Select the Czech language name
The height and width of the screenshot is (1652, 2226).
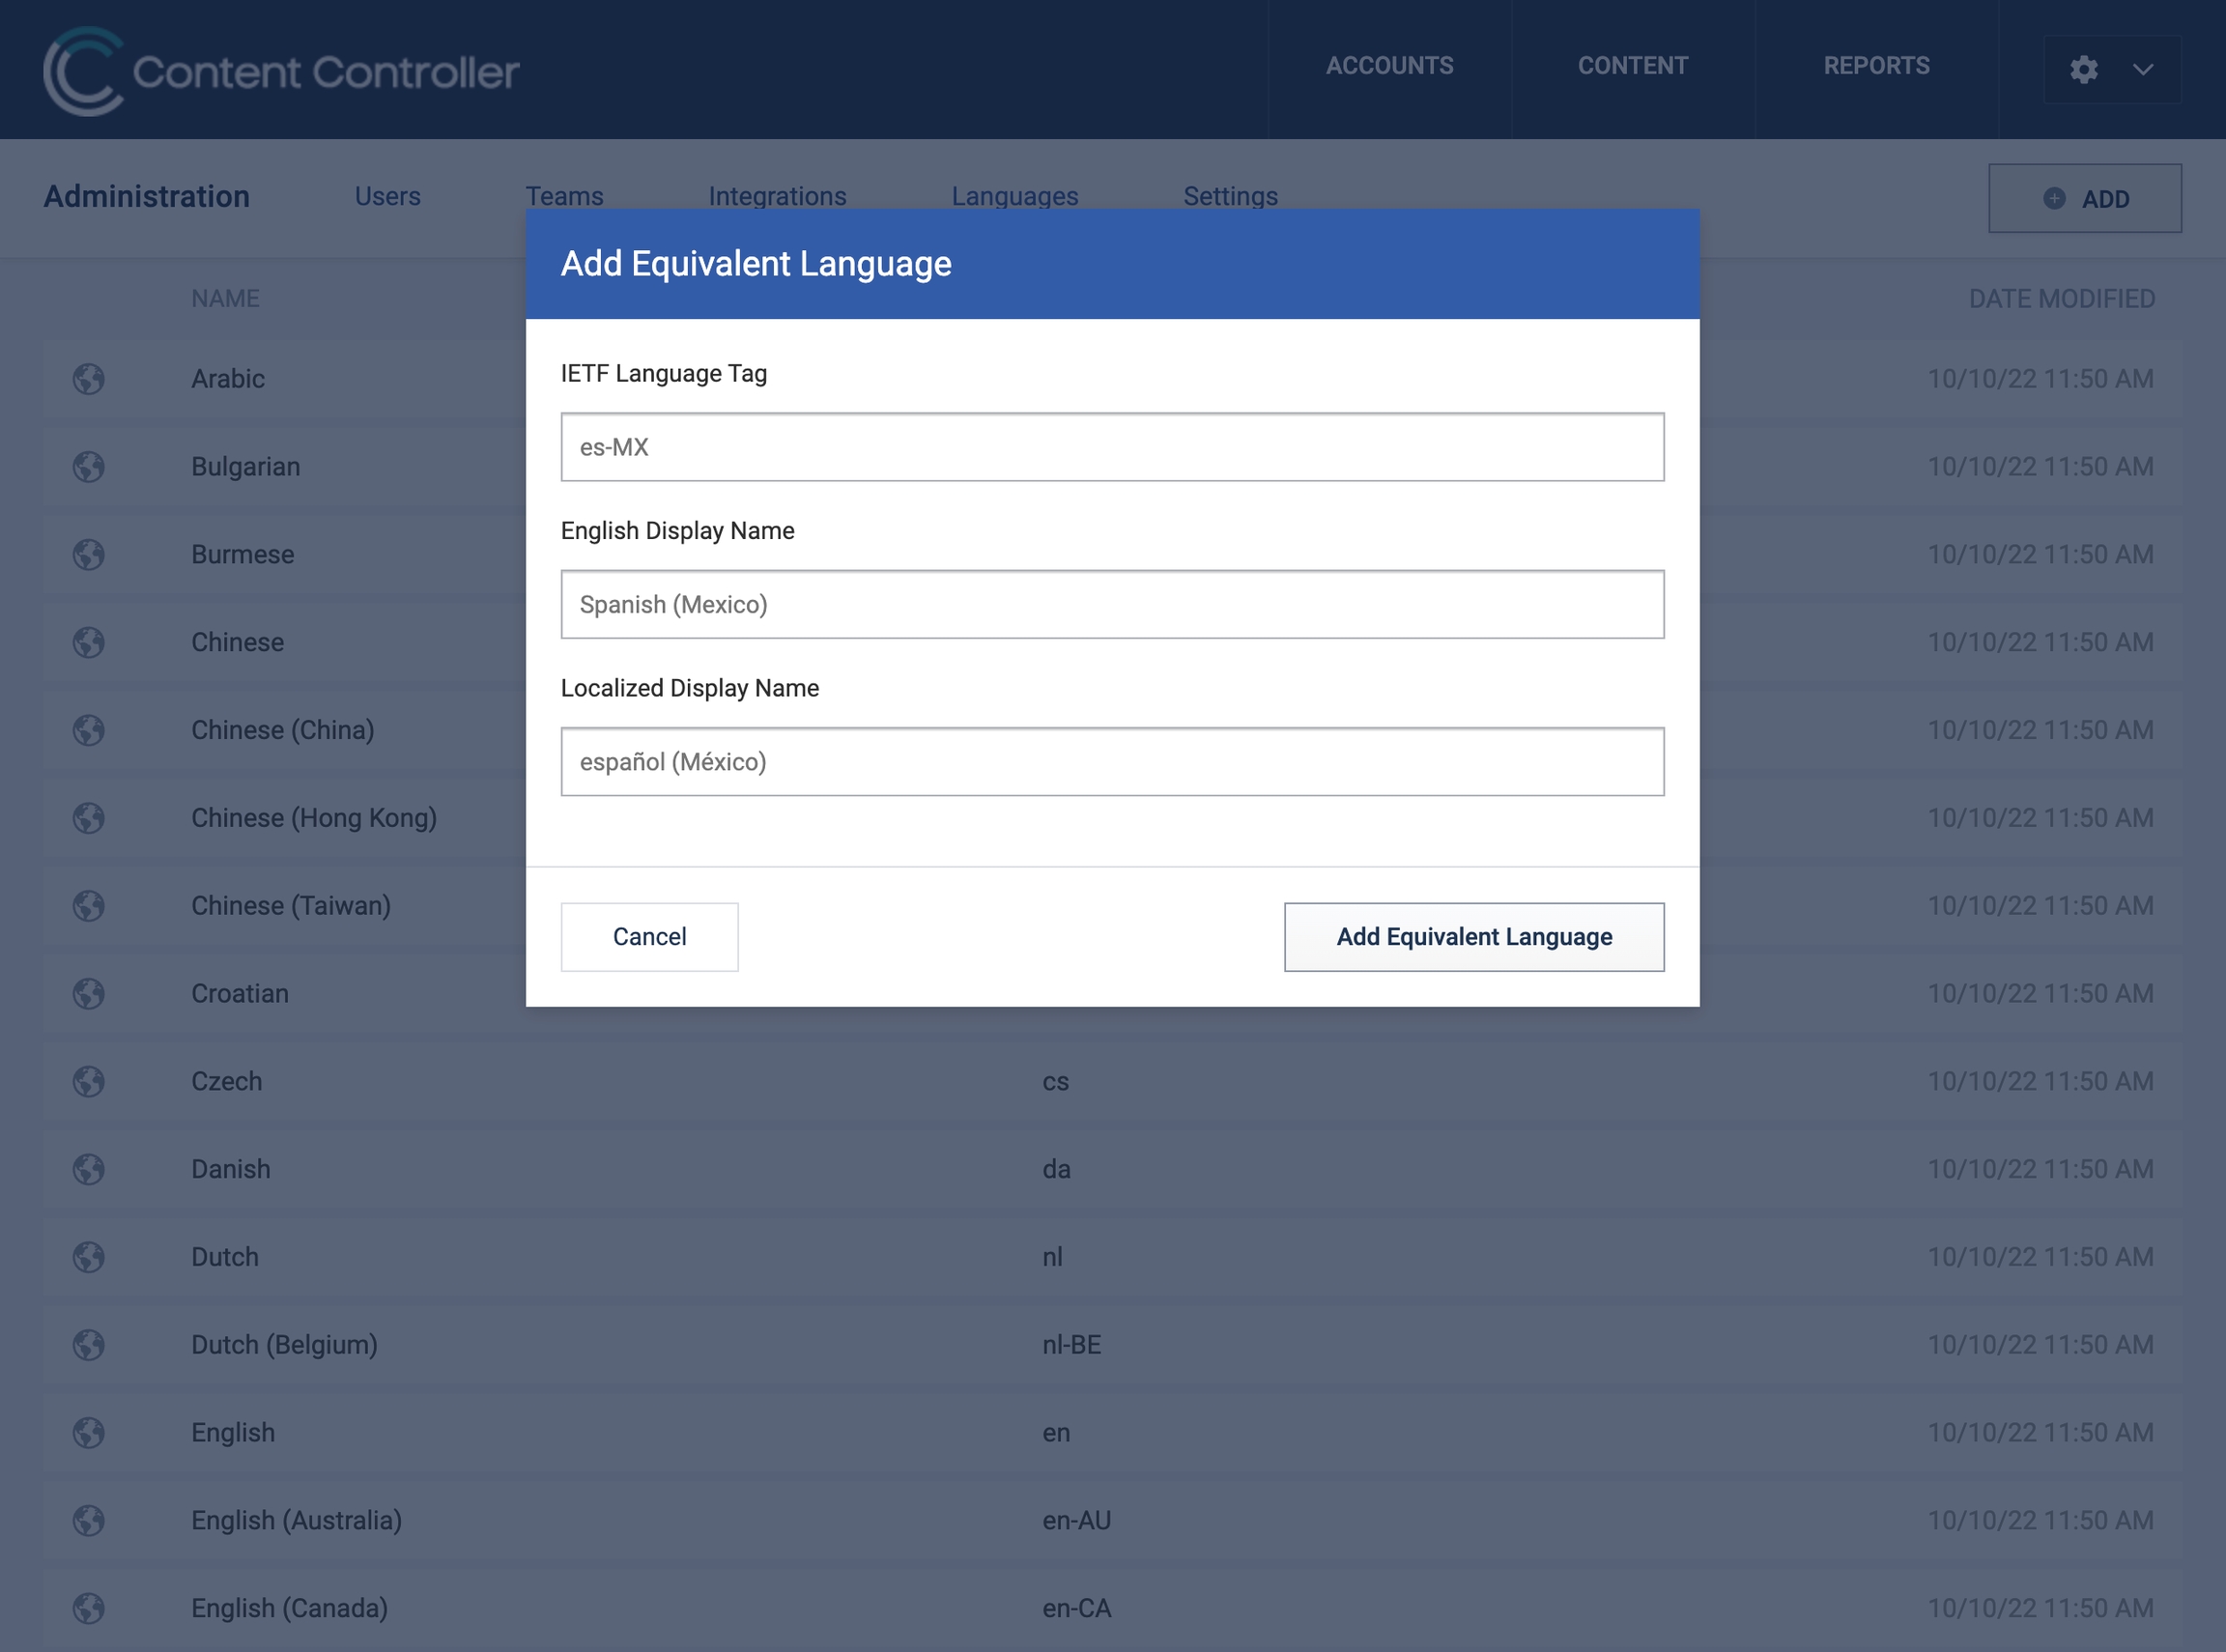tap(227, 1081)
